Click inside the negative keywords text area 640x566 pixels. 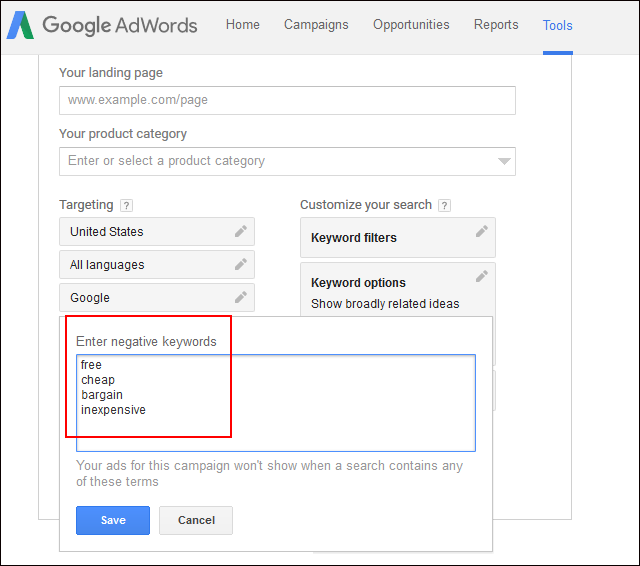(276, 403)
